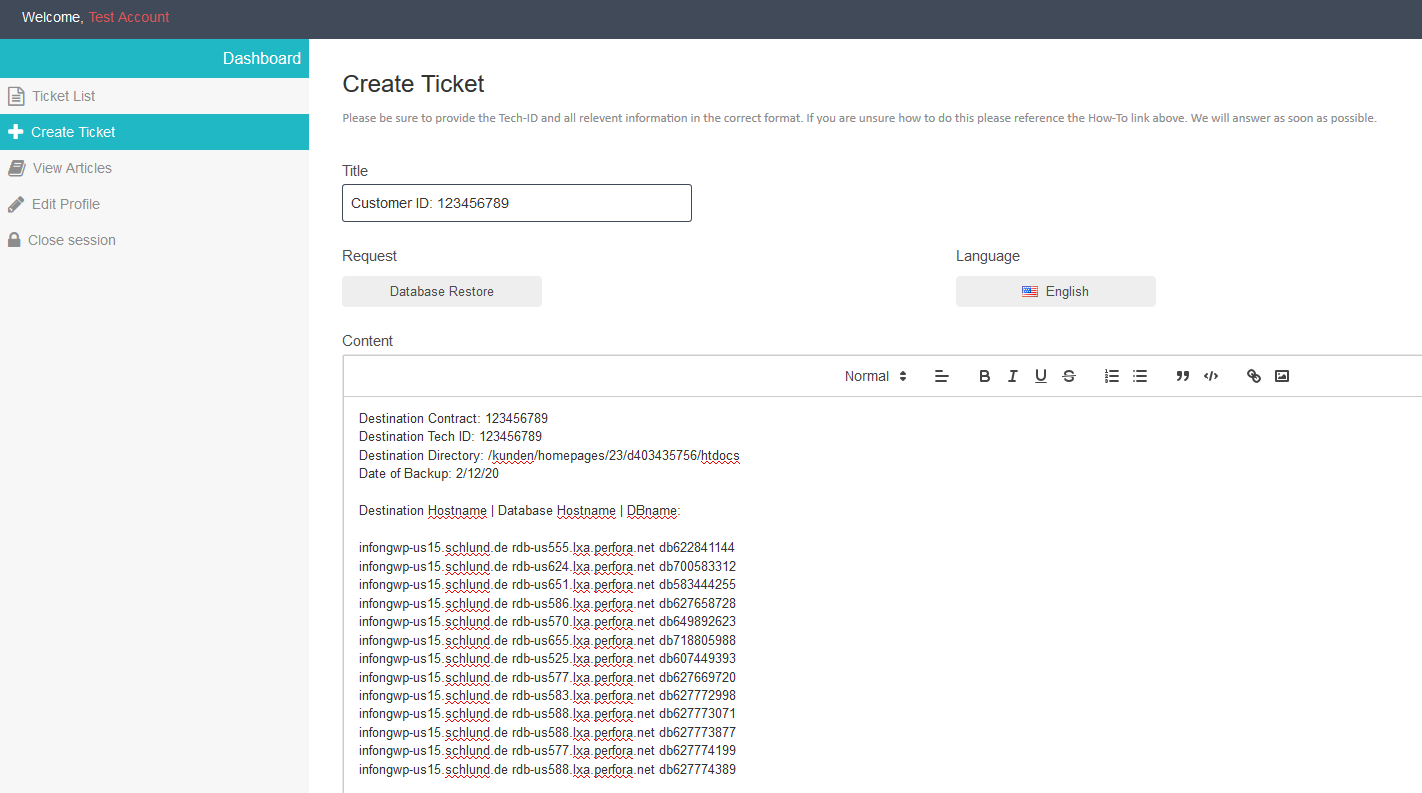Change the English language selector
The height and width of the screenshot is (793, 1422).
1055,292
